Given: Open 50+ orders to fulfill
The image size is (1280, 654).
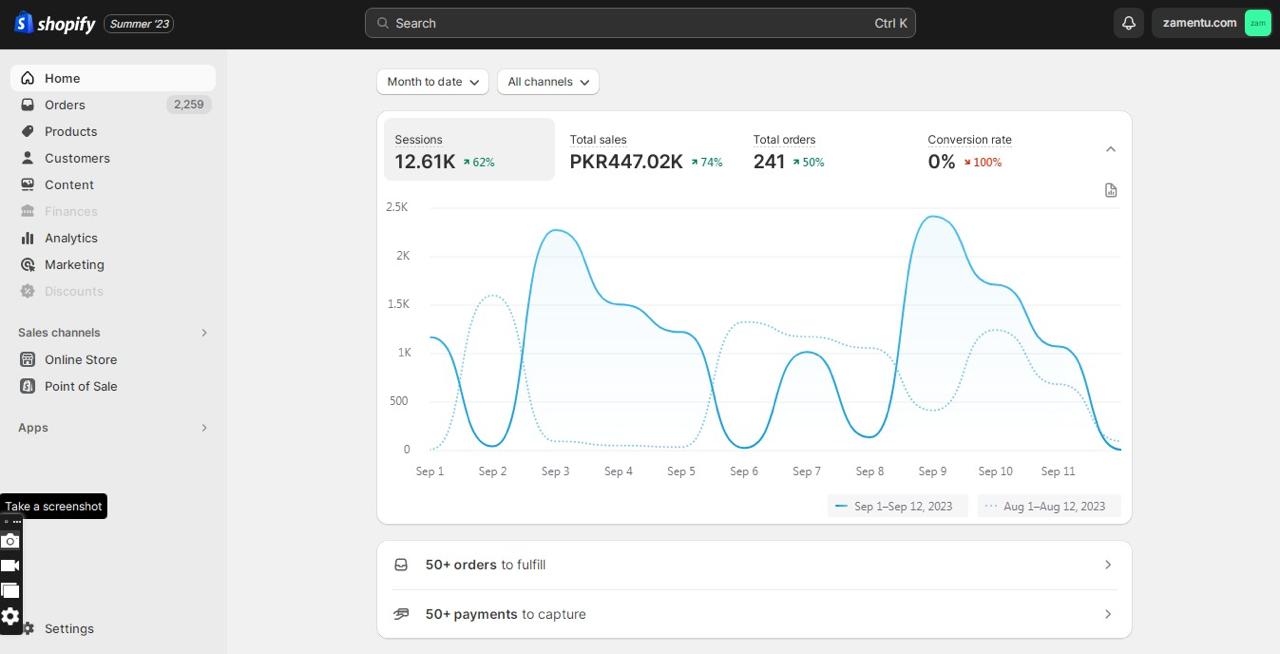Looking at the screenshot, I should (x=754, y=565).
